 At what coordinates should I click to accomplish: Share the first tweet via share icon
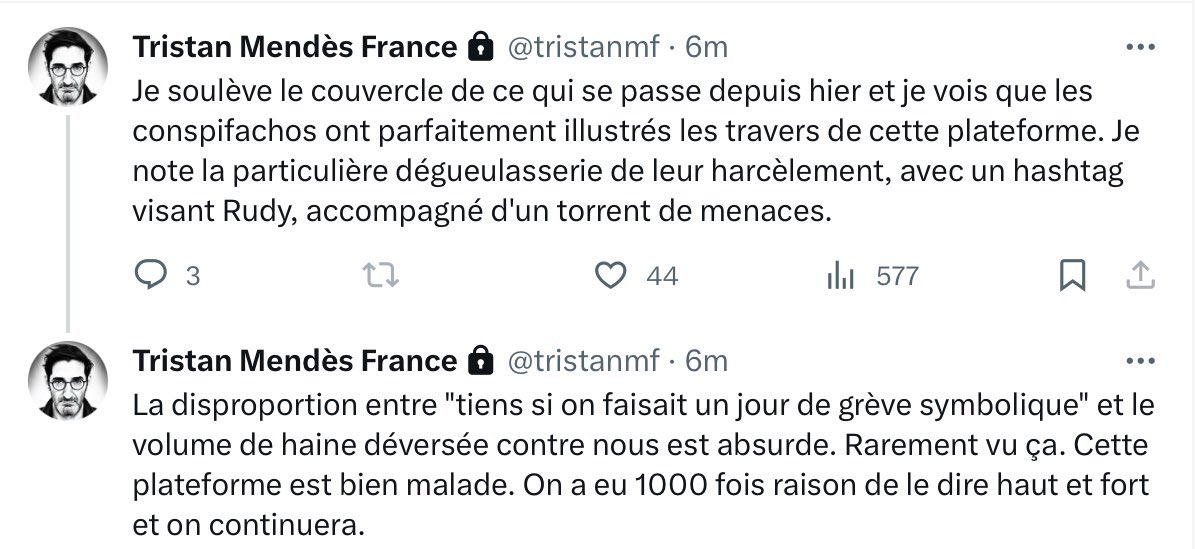pos(1141,275)
